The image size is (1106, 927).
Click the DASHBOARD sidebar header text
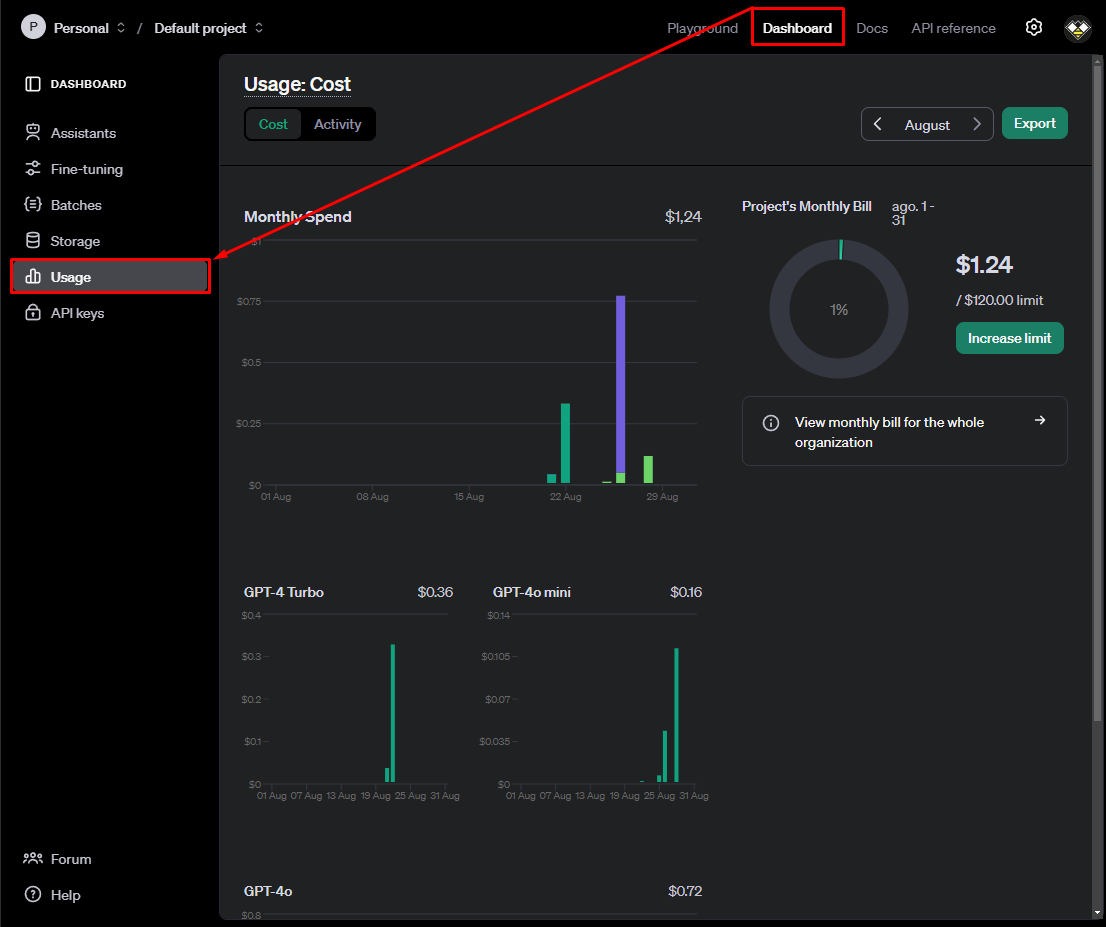(88, 84)
